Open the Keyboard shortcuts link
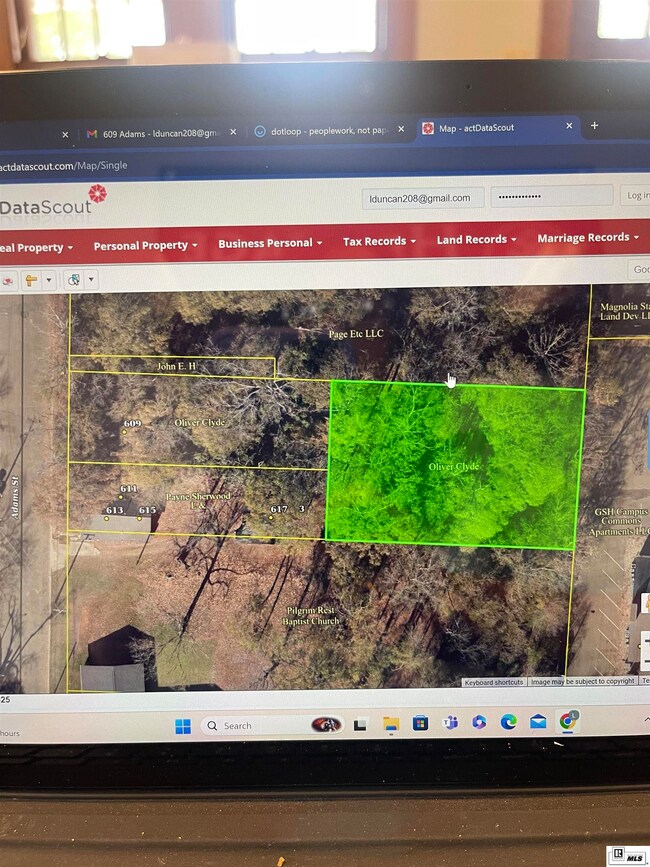This screenshot has height=867, width=650. [x=494, y=682]
